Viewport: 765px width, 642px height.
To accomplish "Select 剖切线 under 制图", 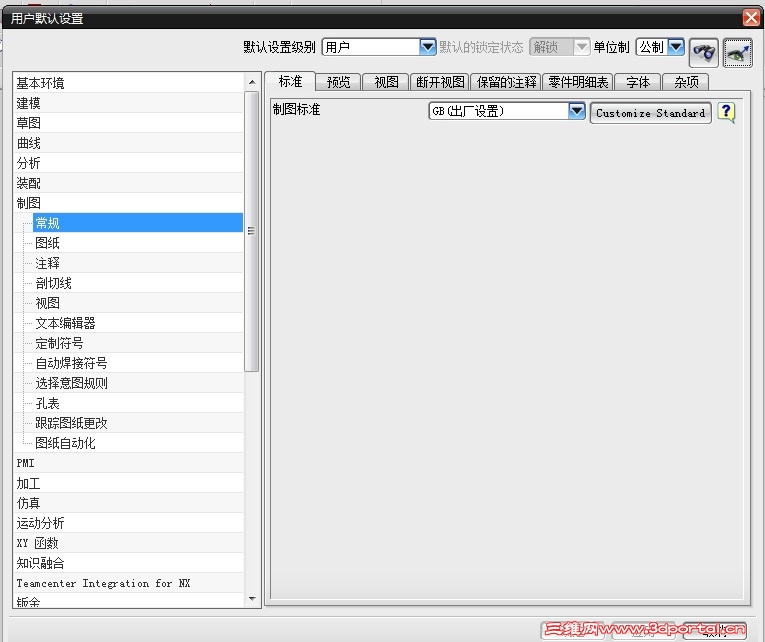I will coord(138,283).
